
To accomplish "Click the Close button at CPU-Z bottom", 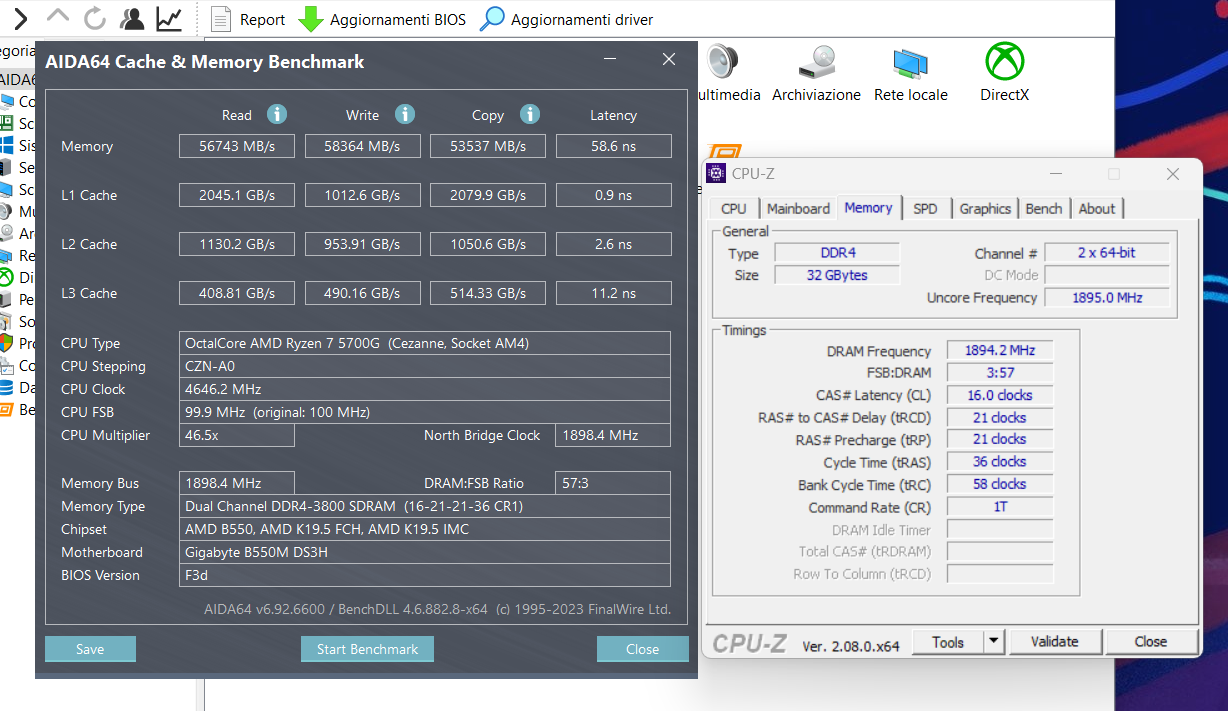I will pos(1150,642).
